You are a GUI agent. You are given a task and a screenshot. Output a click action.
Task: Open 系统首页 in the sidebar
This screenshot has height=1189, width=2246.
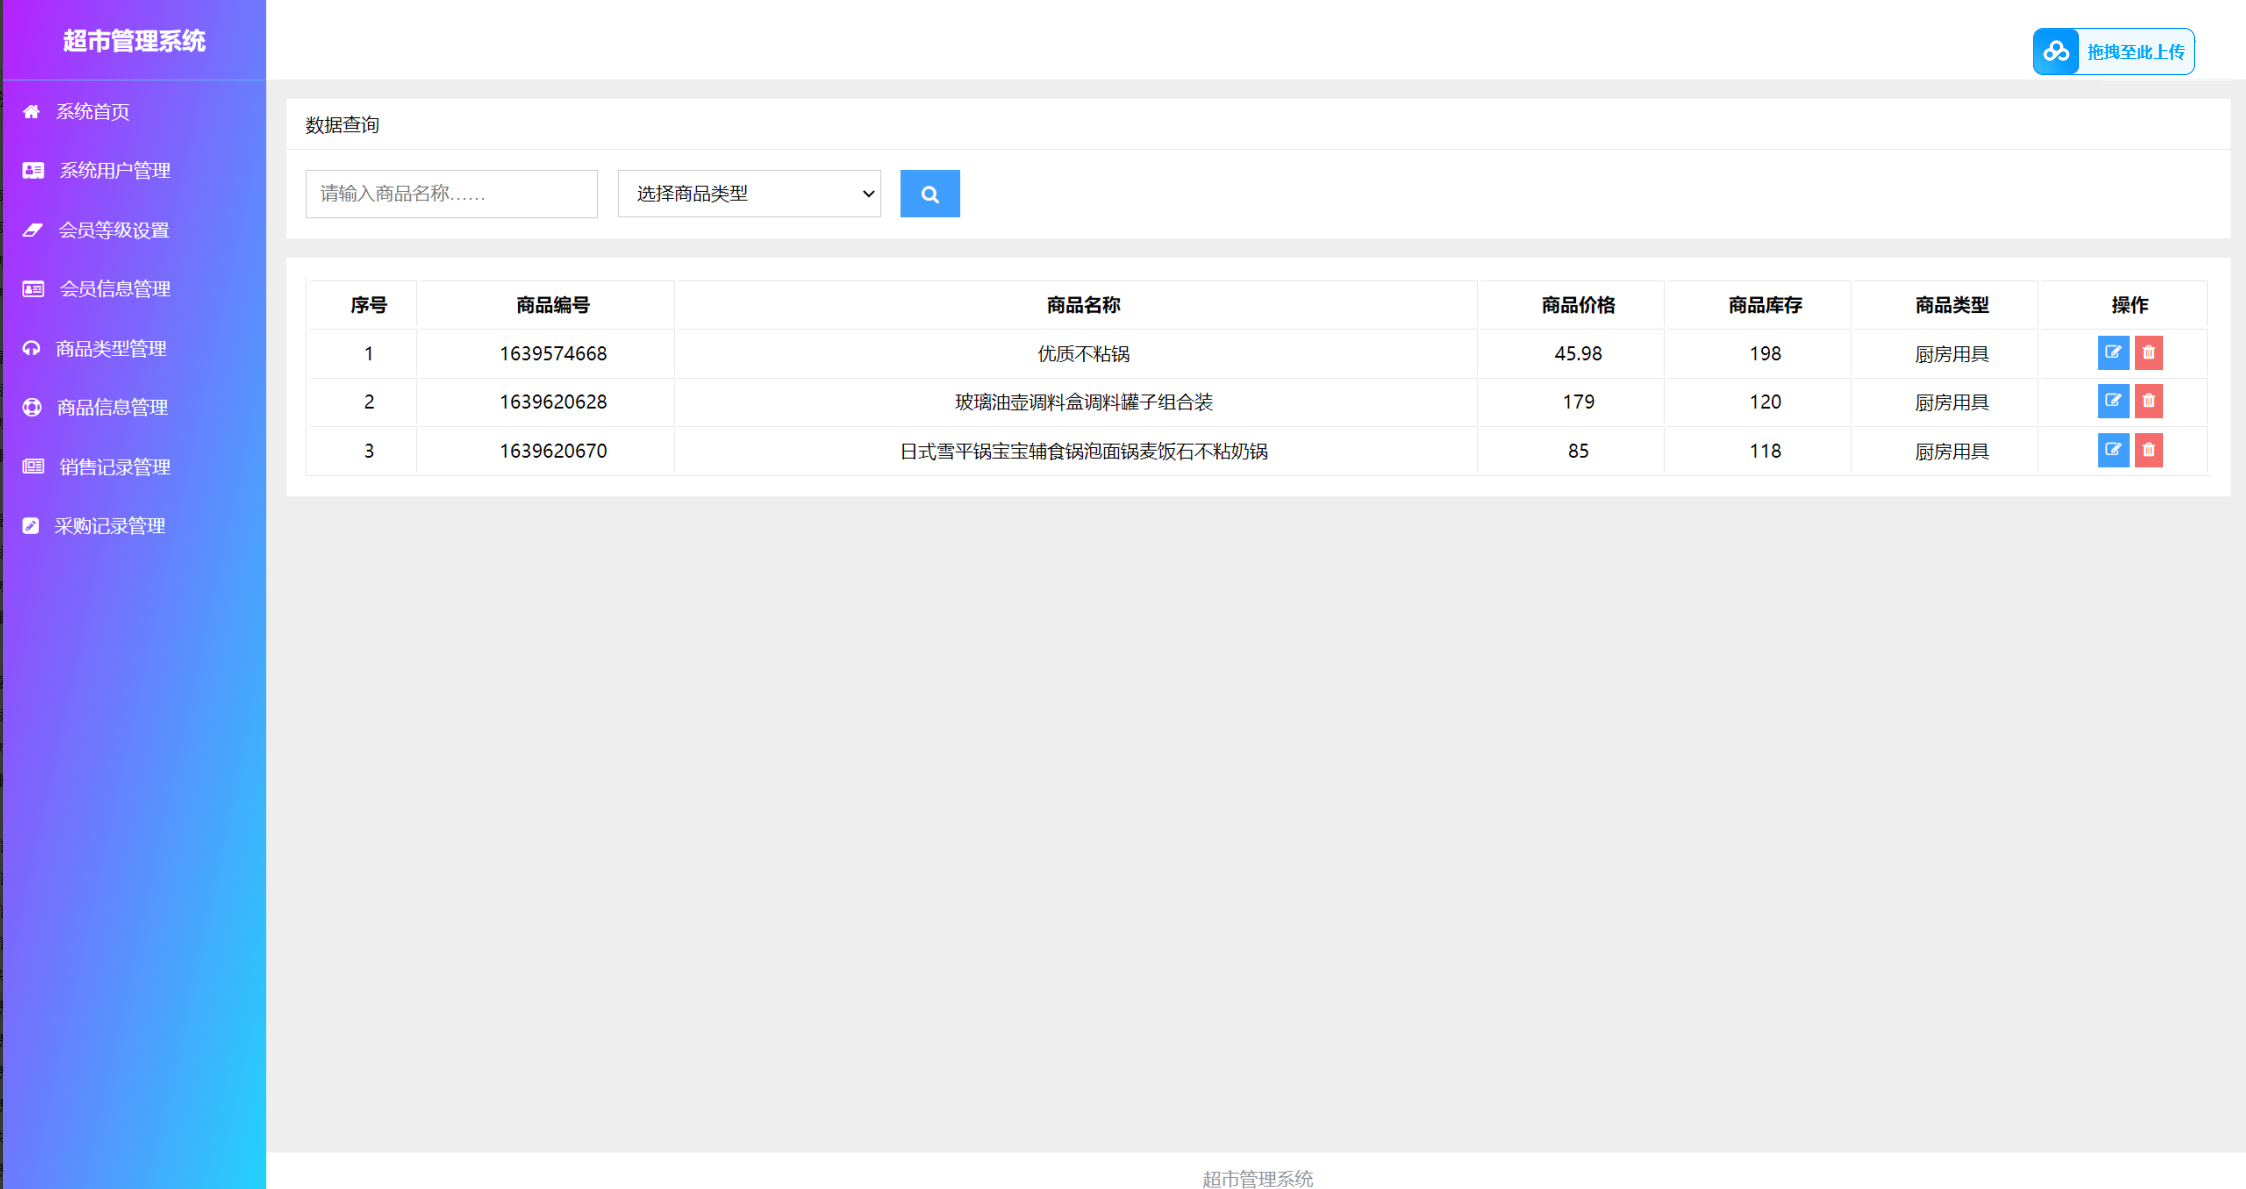coord(92,112)
